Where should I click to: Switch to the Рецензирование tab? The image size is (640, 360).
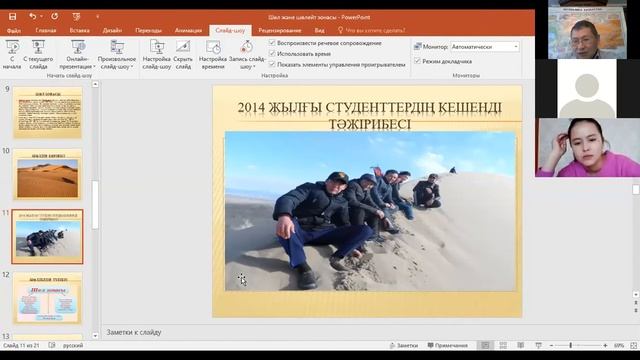click(280, 30)
